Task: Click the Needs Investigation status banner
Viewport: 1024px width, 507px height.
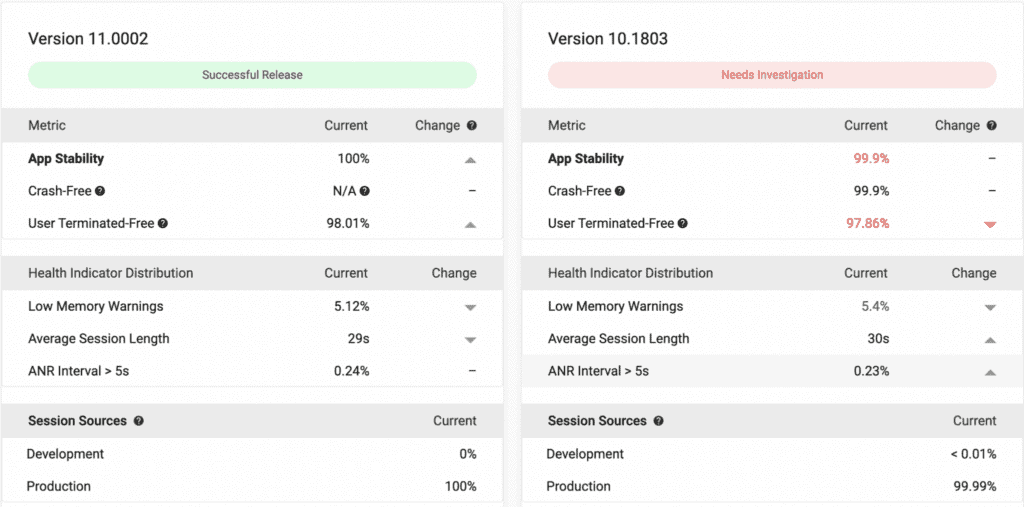Action: point(772,75)
